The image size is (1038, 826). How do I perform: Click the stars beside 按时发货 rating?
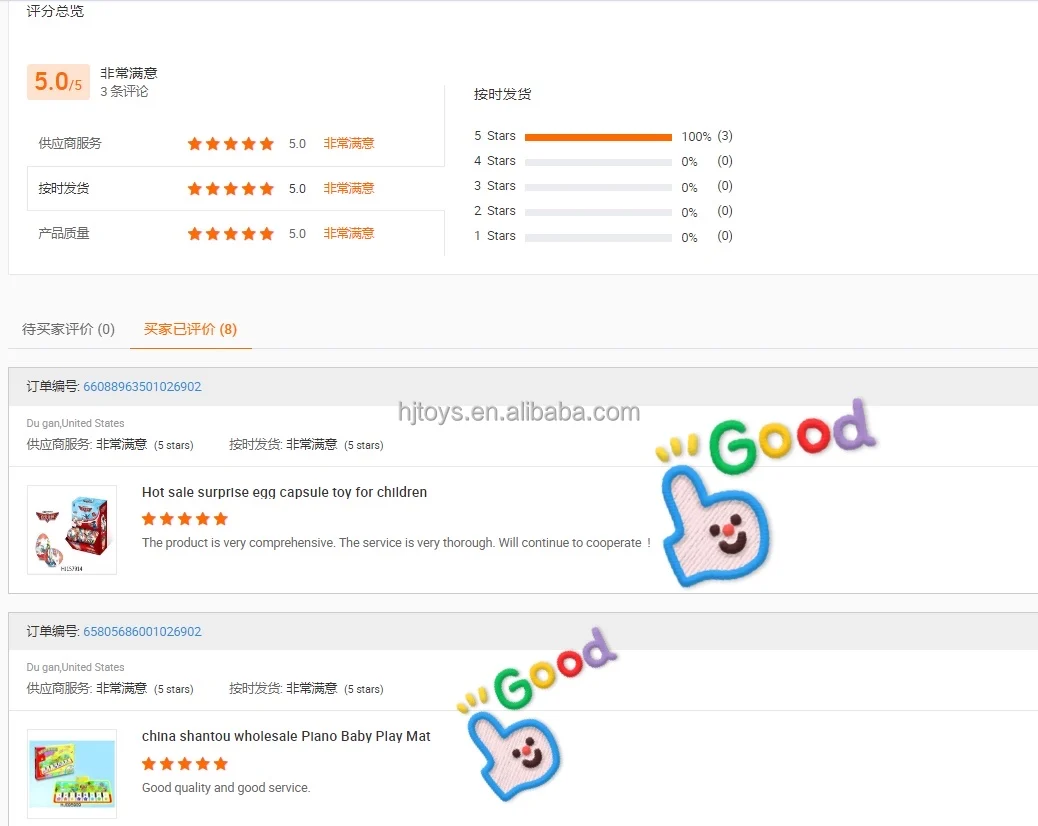coord(230,189)
